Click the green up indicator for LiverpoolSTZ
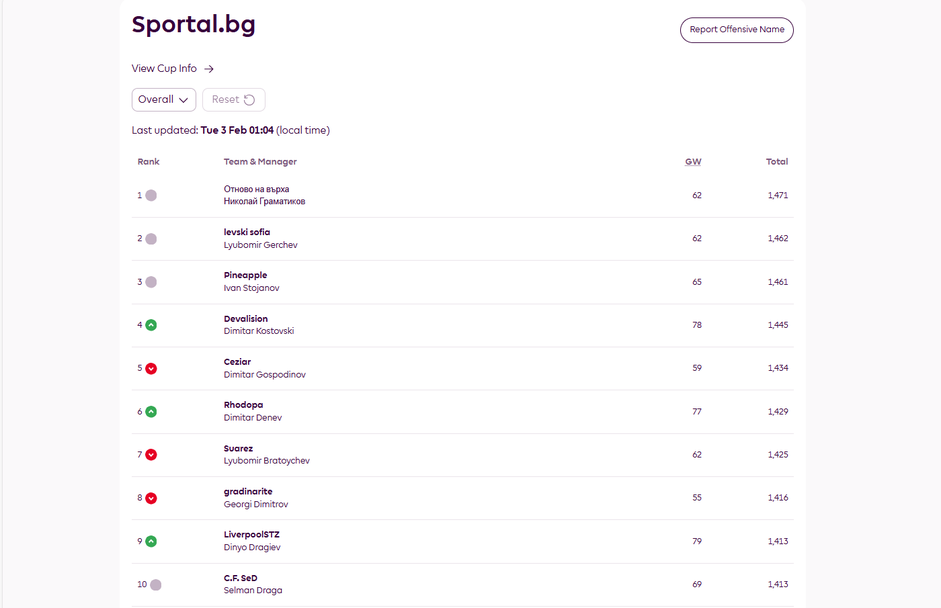The width and height of the screenshot is (941, 608). pyautogui.click(x=151, y=541)
